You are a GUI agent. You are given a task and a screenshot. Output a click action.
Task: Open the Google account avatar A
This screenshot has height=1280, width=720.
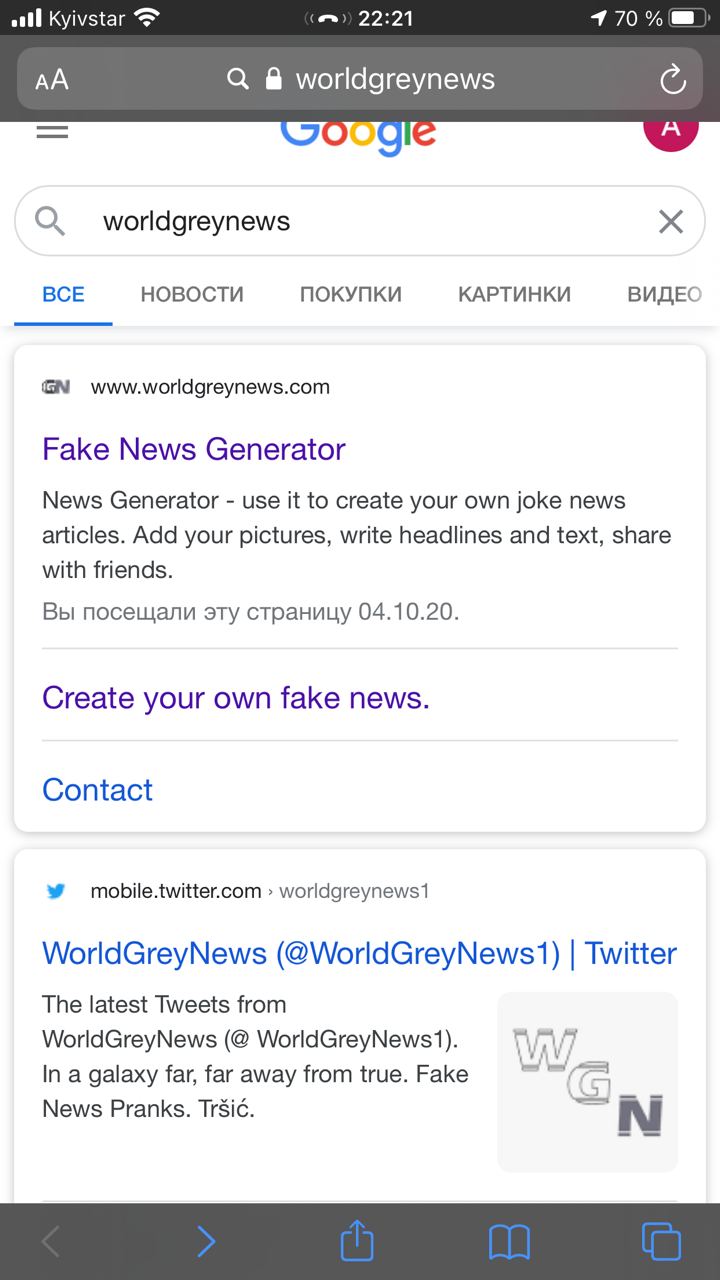click(x=671, y=128)
